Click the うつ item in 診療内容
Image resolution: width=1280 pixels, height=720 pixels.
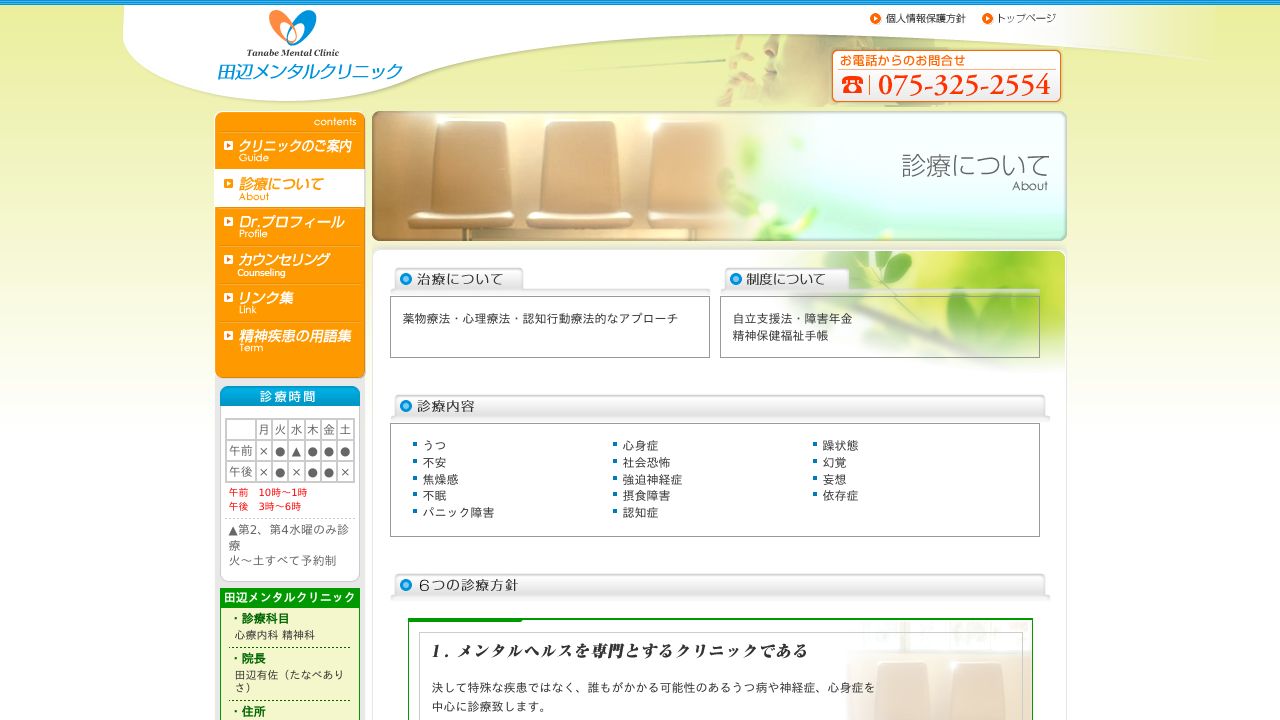coord(436,445)
